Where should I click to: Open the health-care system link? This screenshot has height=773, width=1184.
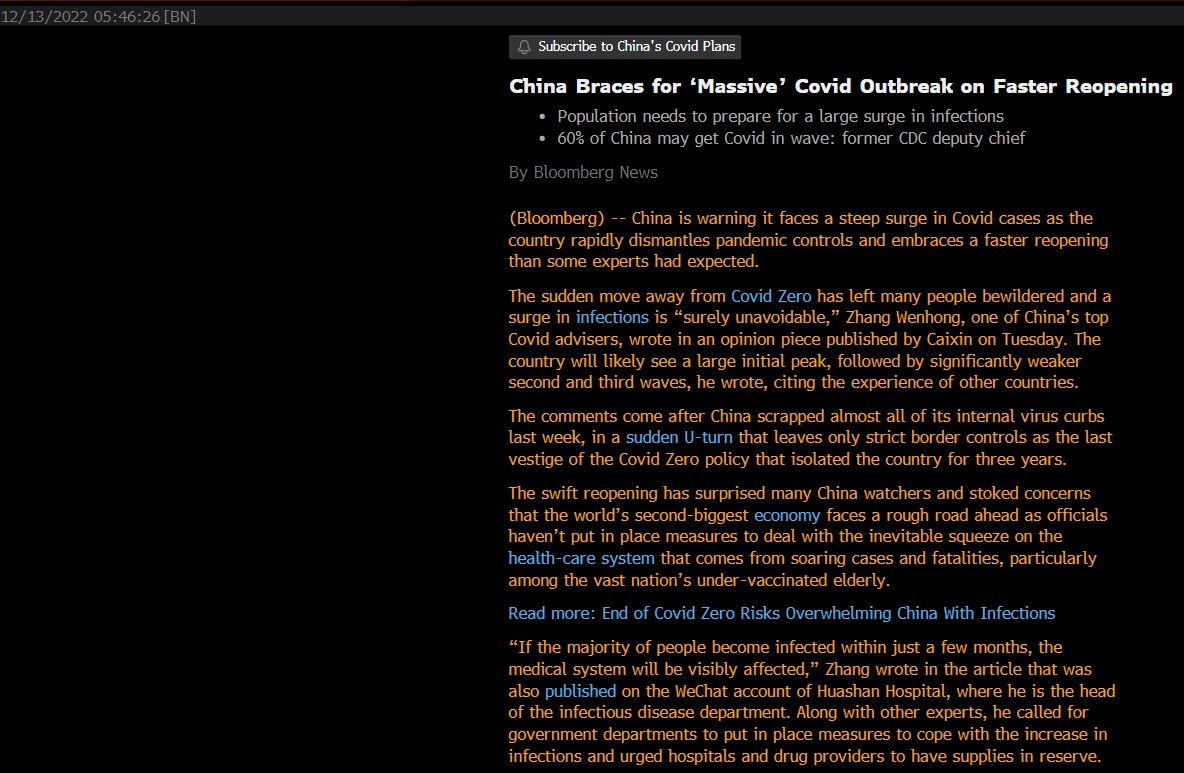coord(581,558)
